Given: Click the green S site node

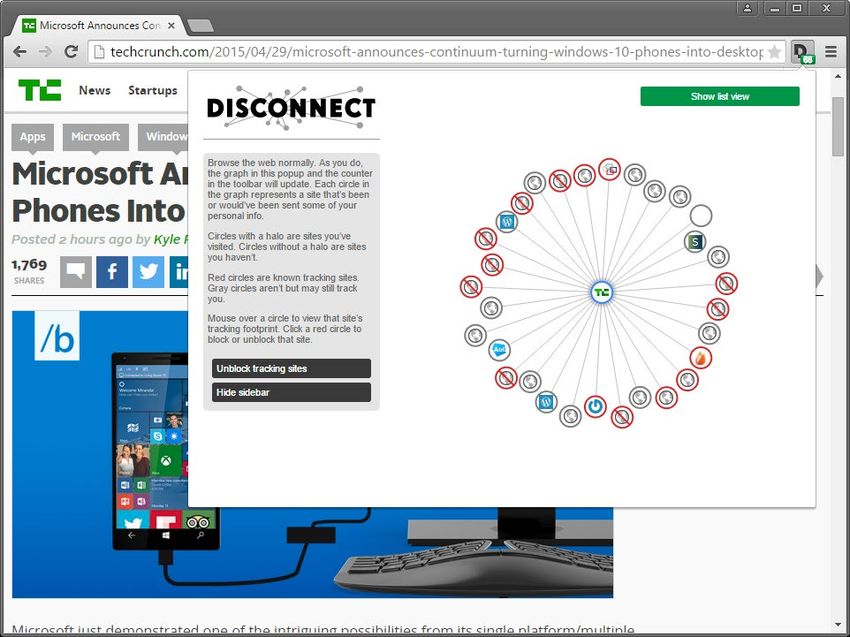Looking at the screenshot, I should (694, 242).
